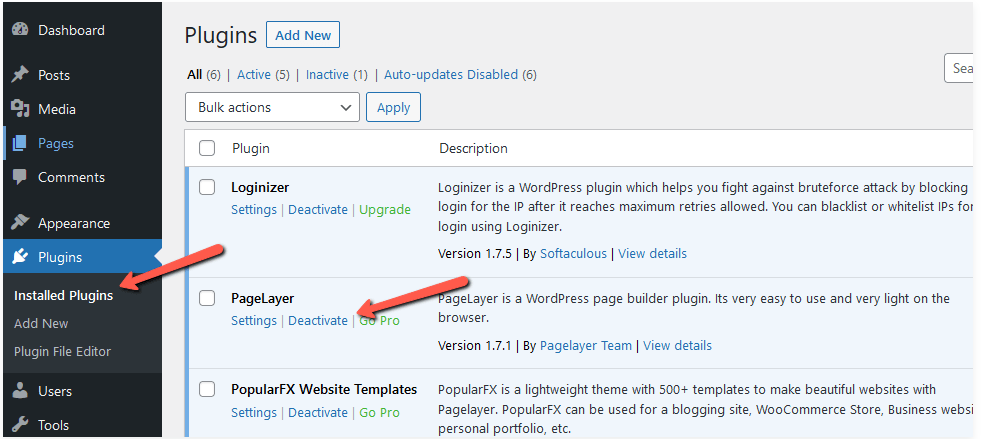Click the search plugins input field
The height and width of the screenshot is (439, 989).
coord(959,68)
